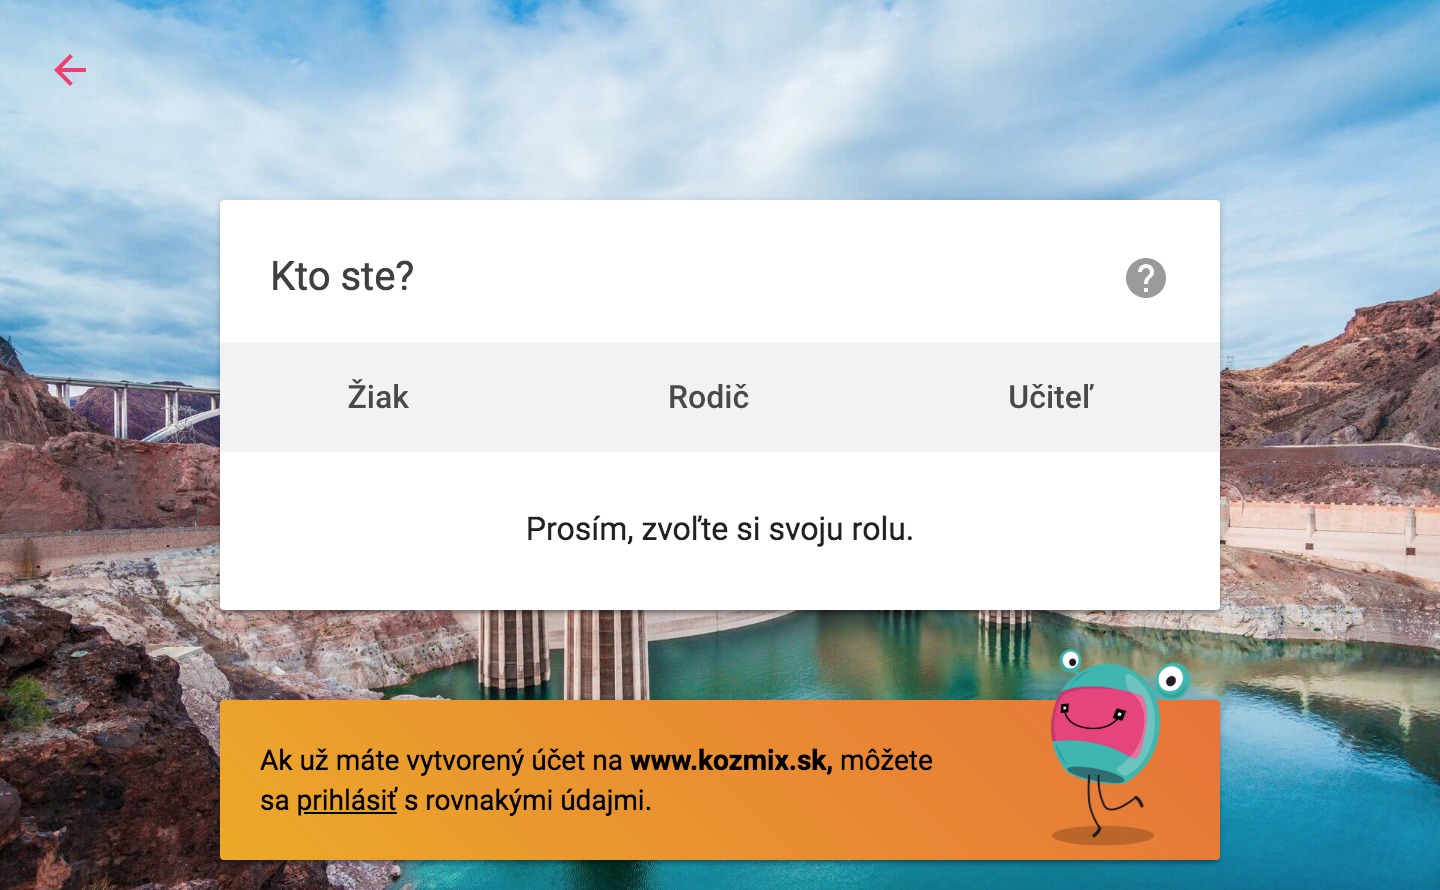Click the cloudy sky above the dialog
Image resolution: width=1440 pixels, height=890 pixels.
(720, 100)
